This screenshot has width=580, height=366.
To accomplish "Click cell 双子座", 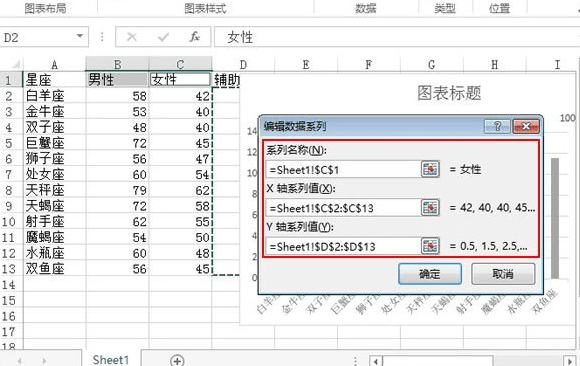I will 54,127.
